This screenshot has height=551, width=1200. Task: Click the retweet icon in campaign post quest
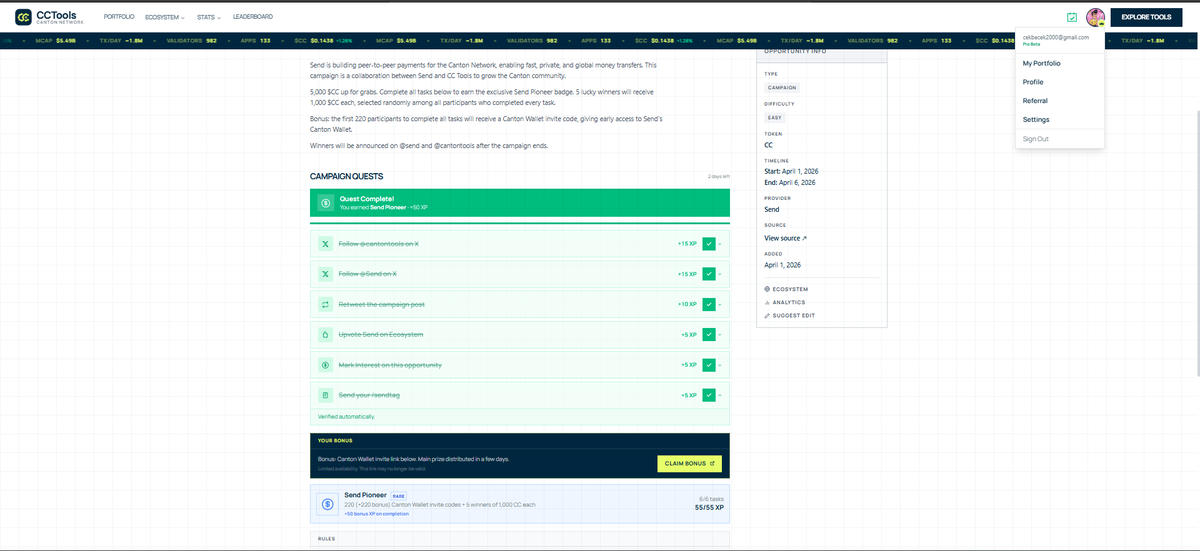pyautogui.click(x=326, y=304)
